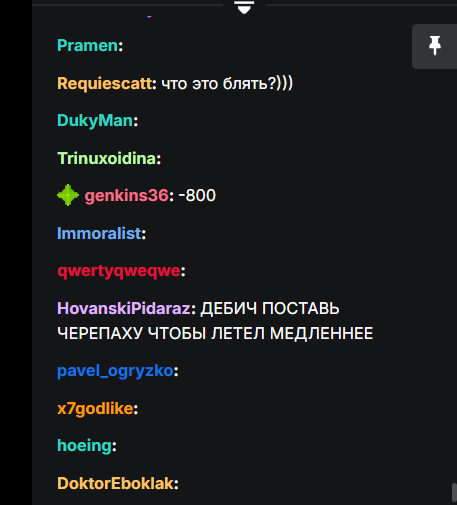Open DoktorEboklak's user card
The width and height of the screenshot is (457, 505).
(x=115, y=483)
